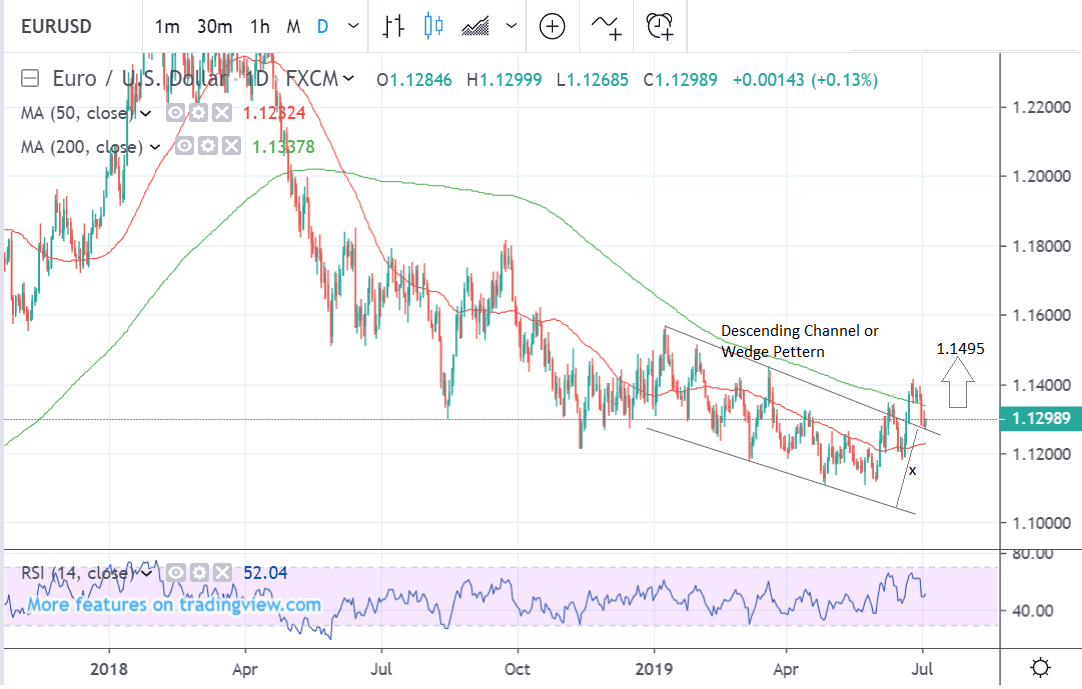Screen dimensions: 1082x689
Task: Click the MA 200 value 1.13378
Action: [x=283, y=146]
